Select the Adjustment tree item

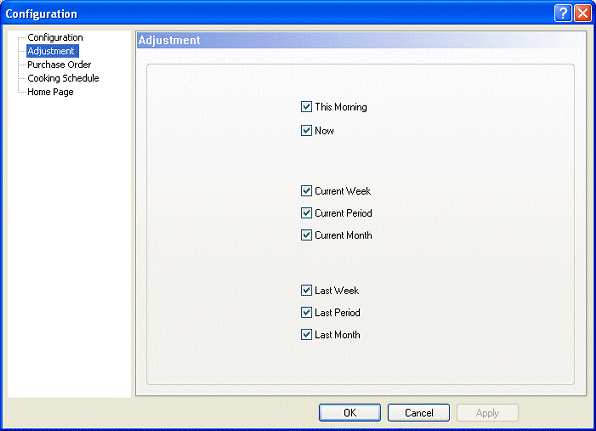(x=52, y=51)
